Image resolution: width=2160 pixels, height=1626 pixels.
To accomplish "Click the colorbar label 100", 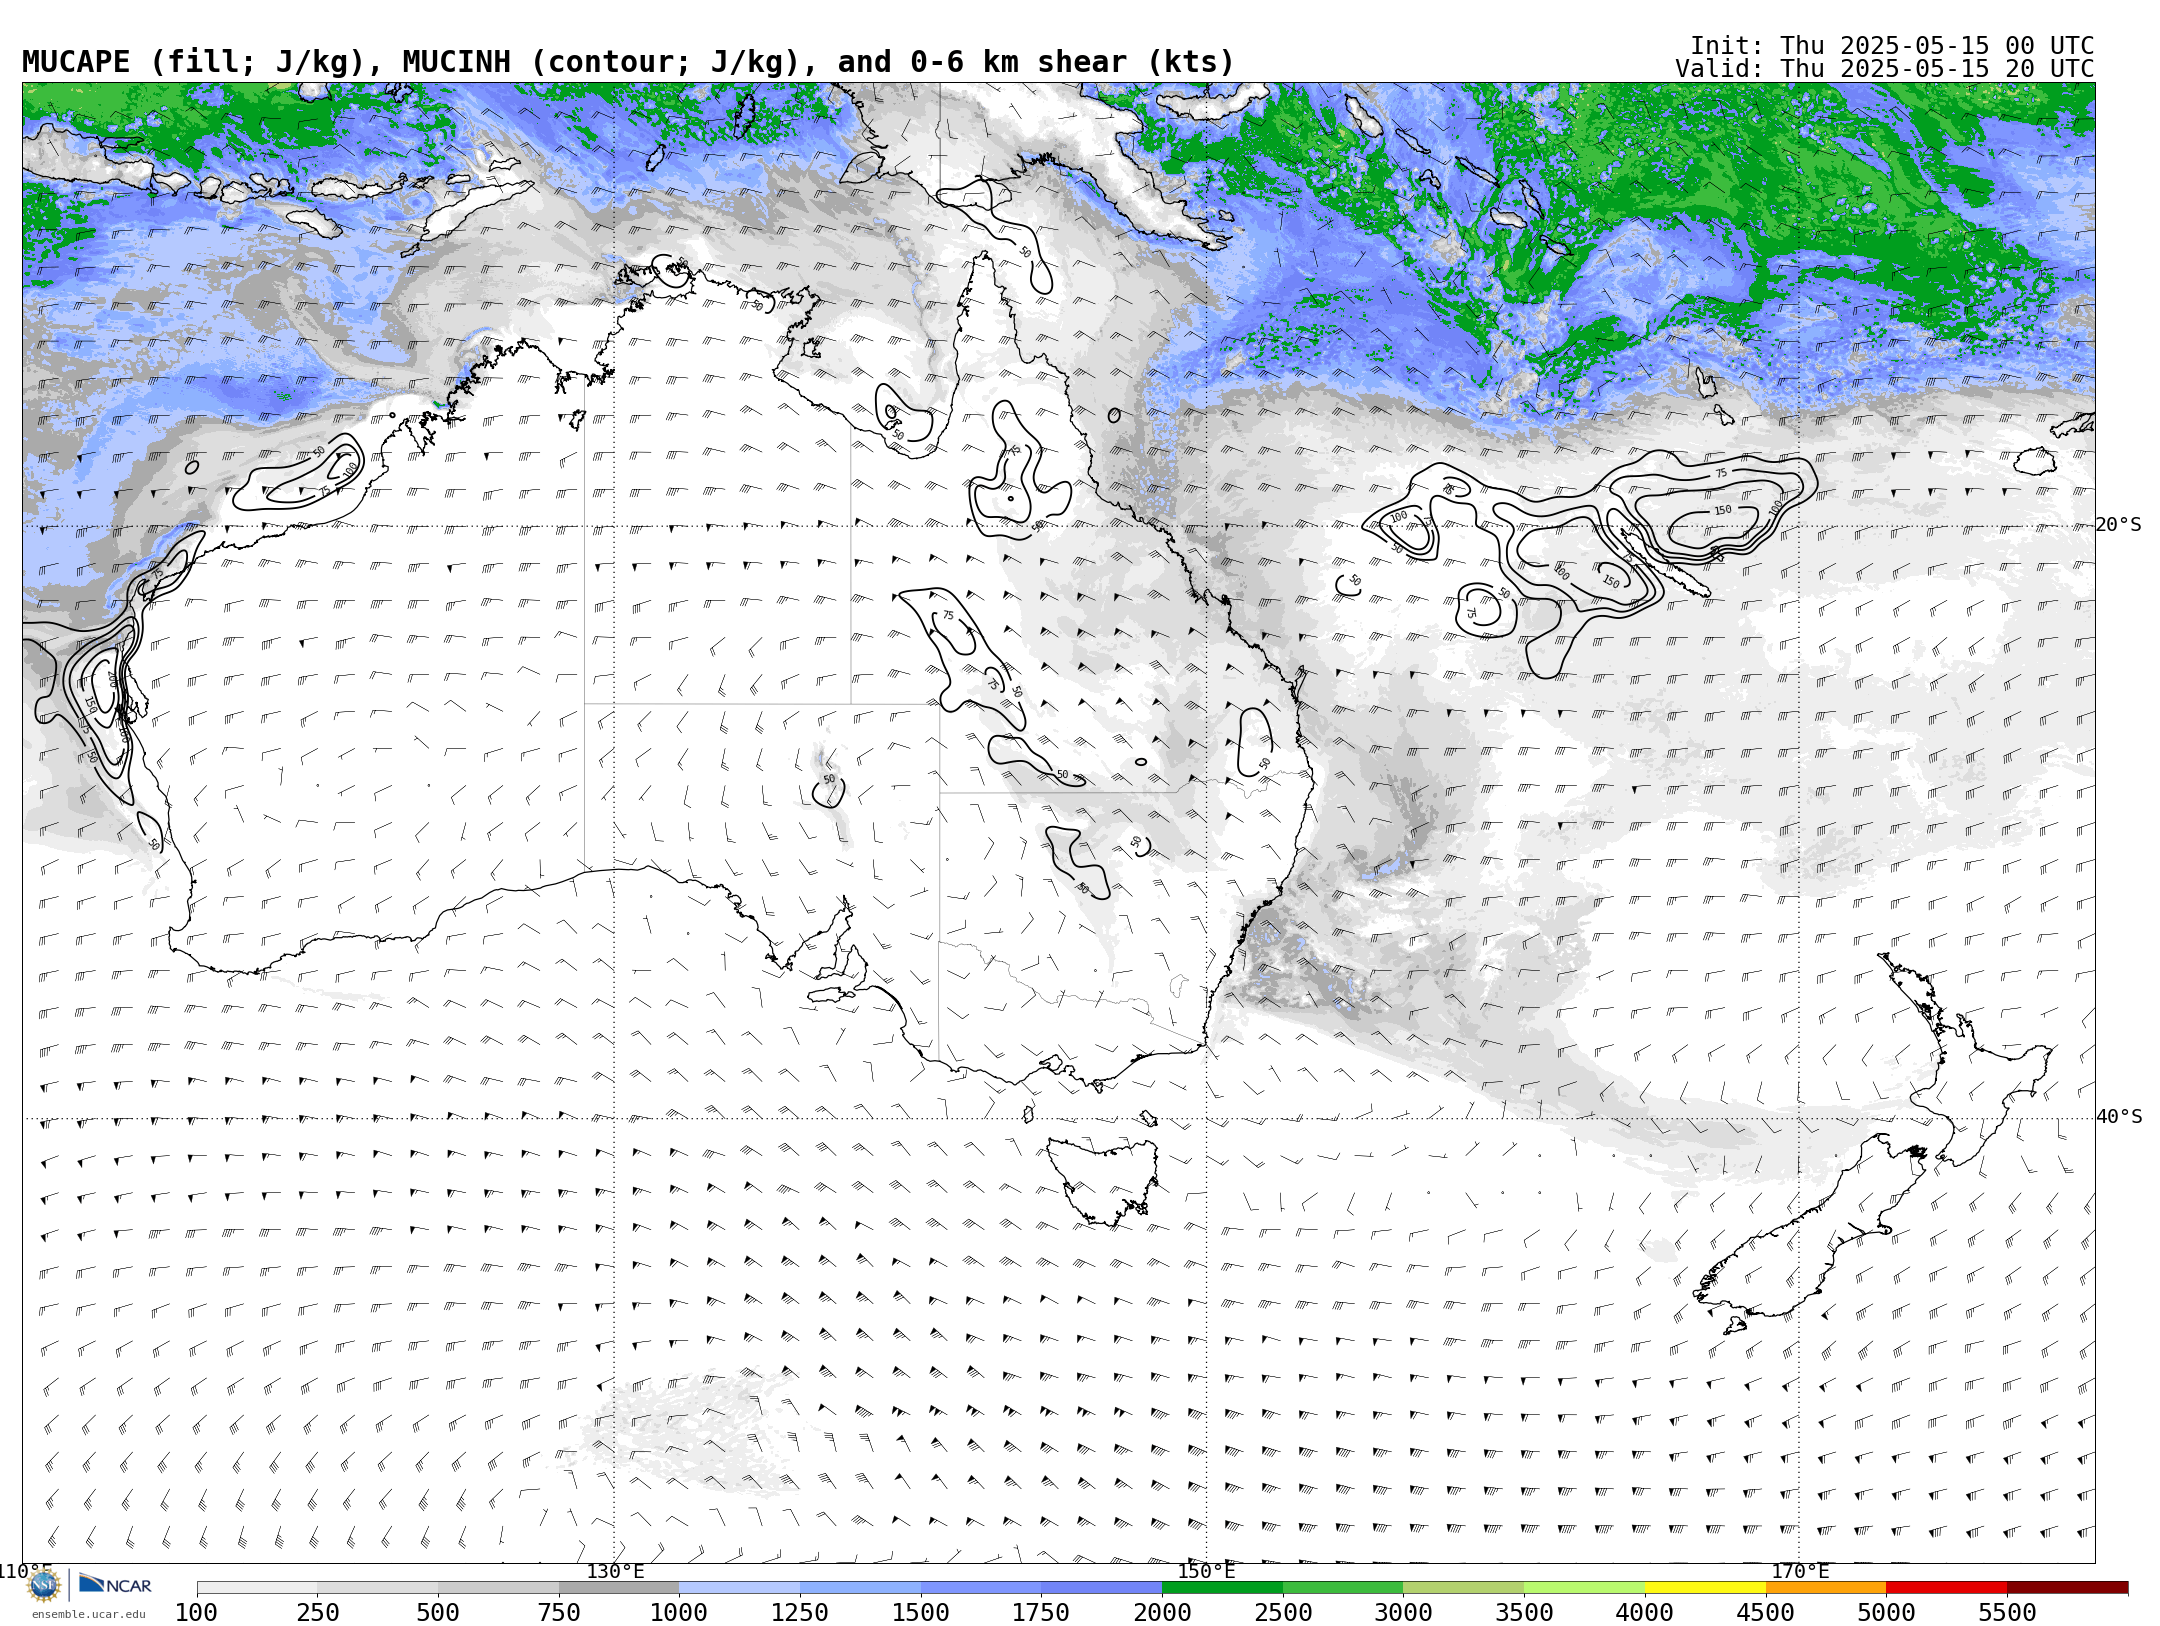I will [x=196, y=1612].
